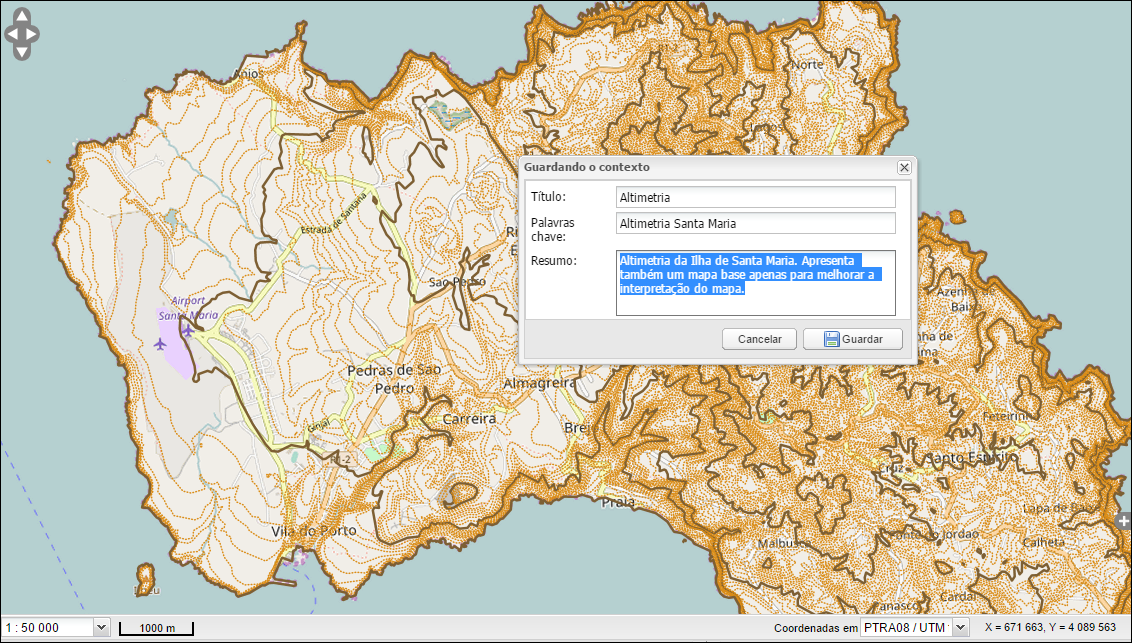
Task: Pan the map west with left arrow
Action: click(x=11, y=34)
